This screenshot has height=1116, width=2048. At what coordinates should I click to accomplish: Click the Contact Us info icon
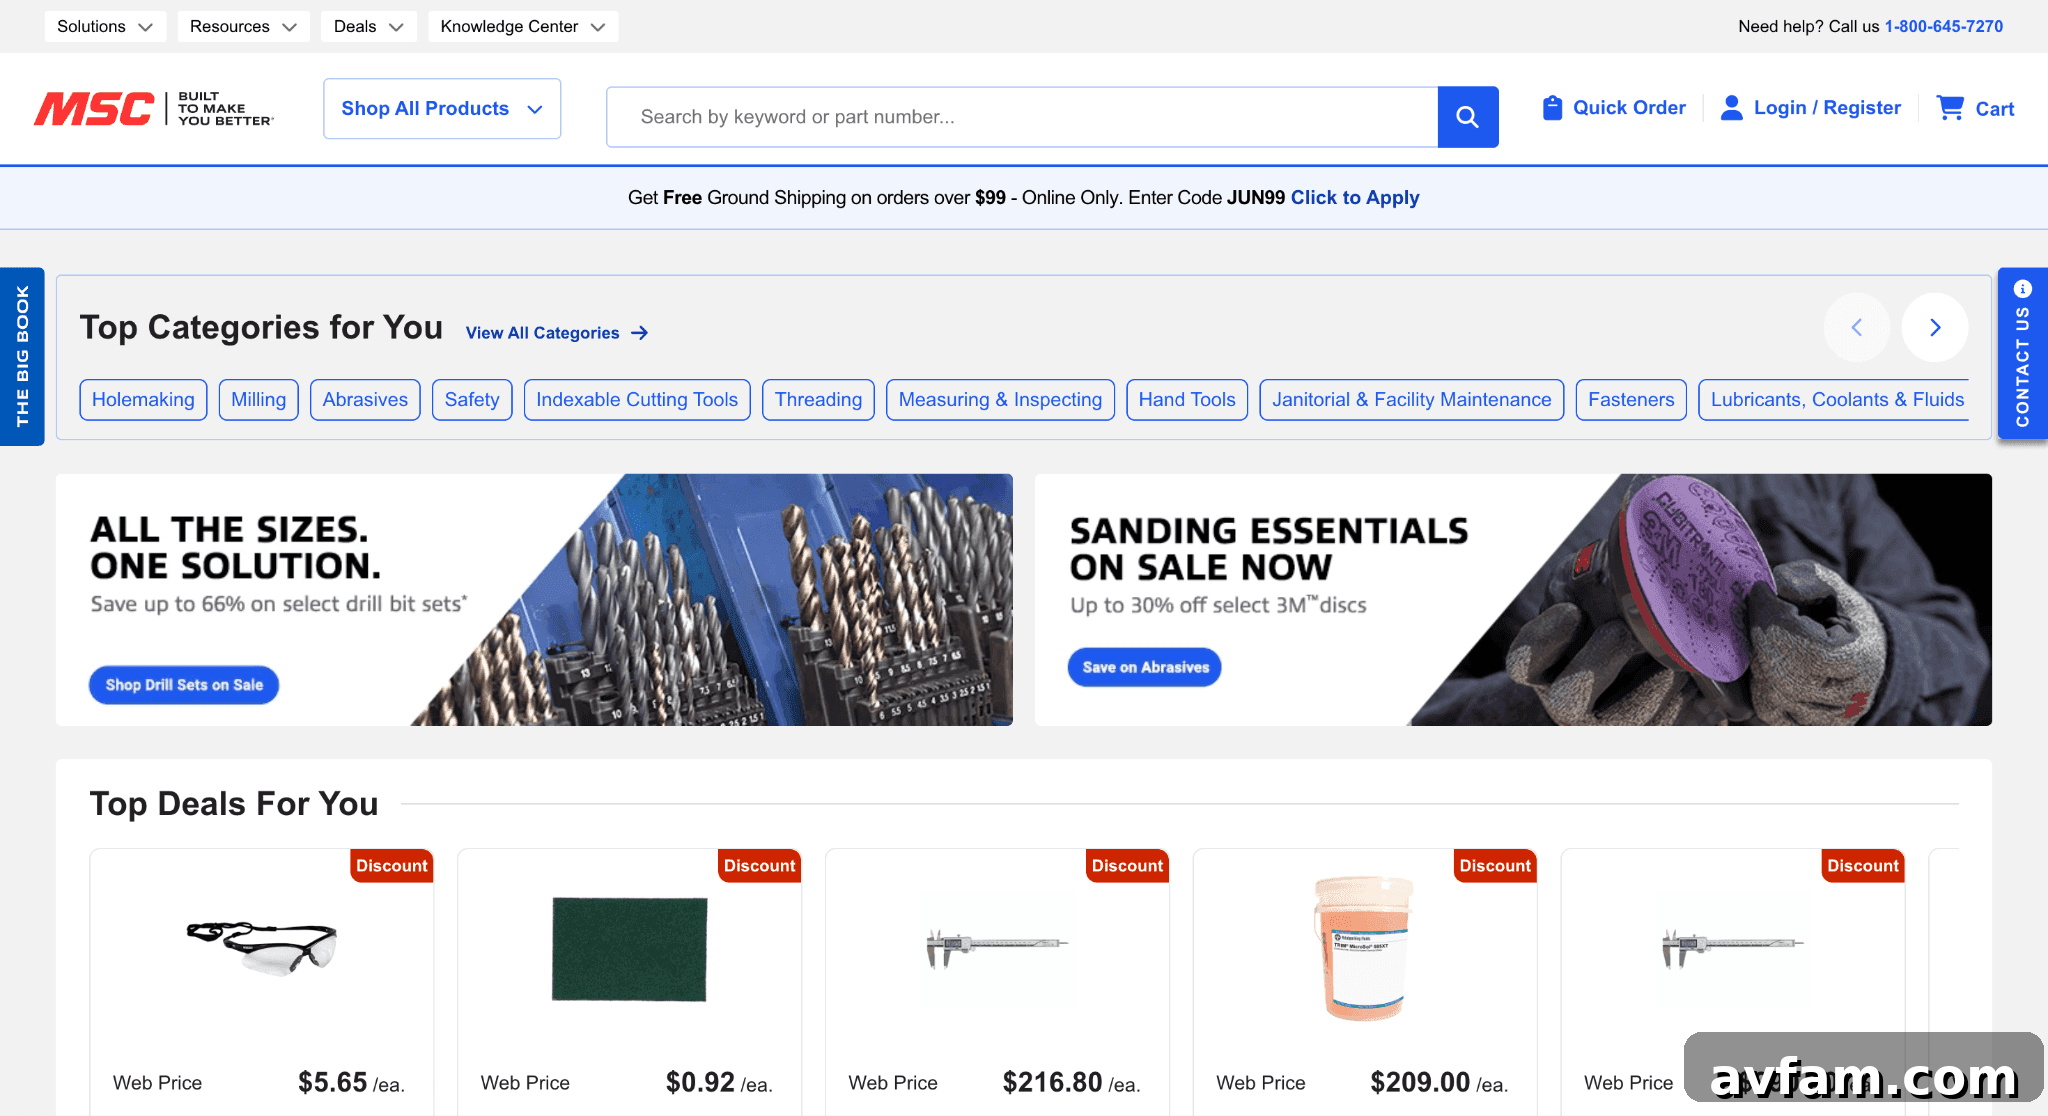2023,289
